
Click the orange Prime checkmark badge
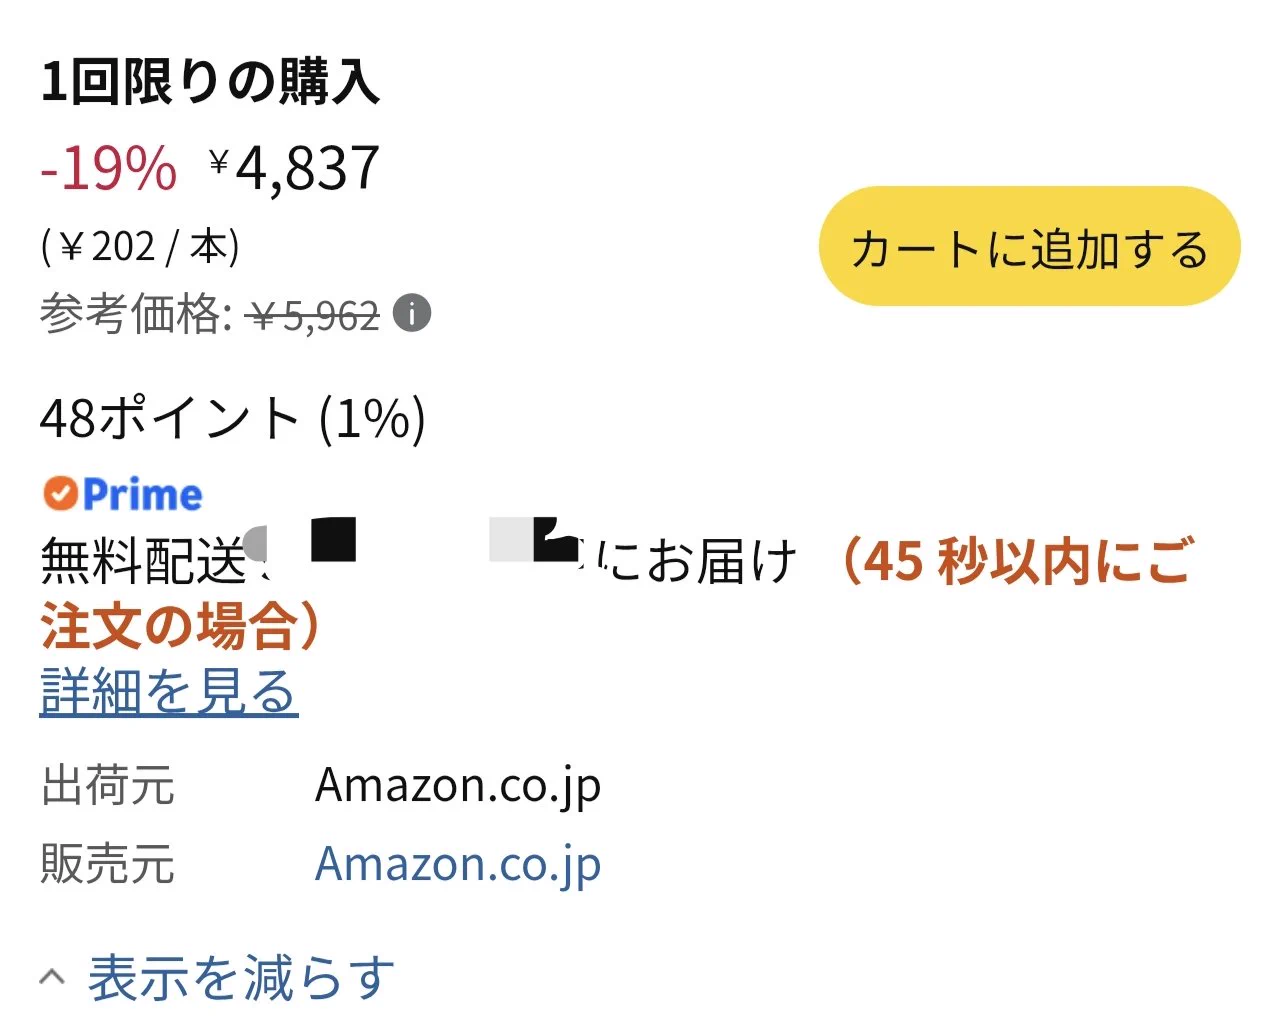[60, 493]
